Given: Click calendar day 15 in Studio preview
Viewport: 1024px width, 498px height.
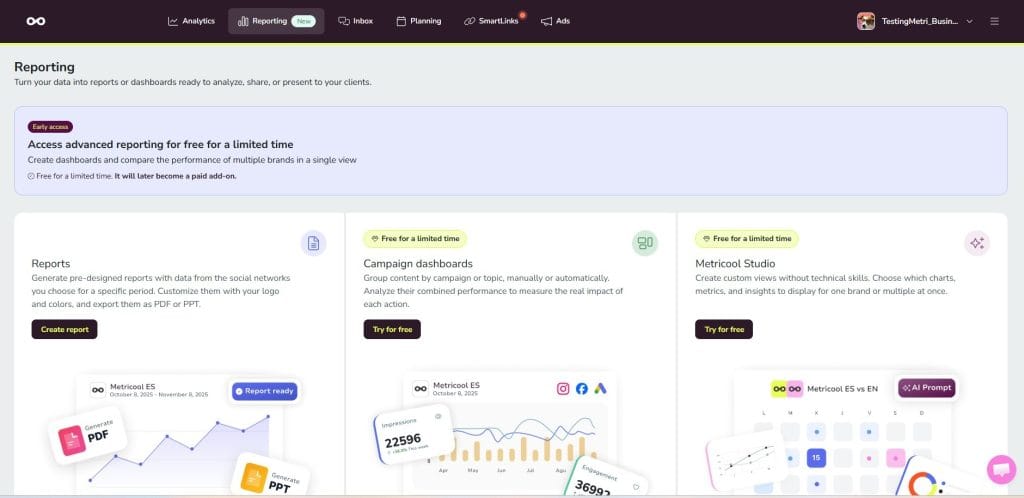Looking at the screenshot, I should coord(816,458).
